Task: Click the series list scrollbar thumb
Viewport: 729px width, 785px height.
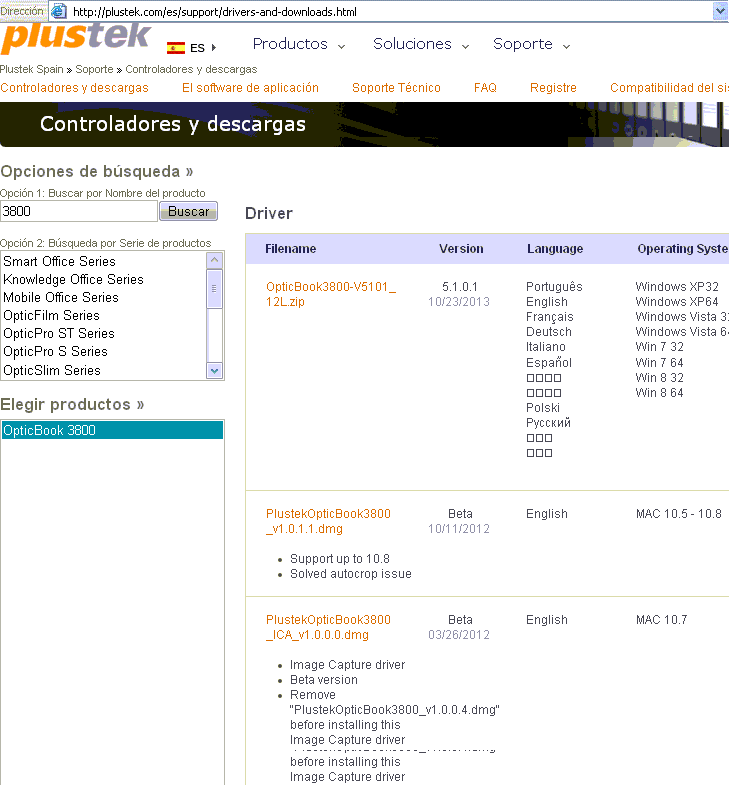Action: [214, 289]
